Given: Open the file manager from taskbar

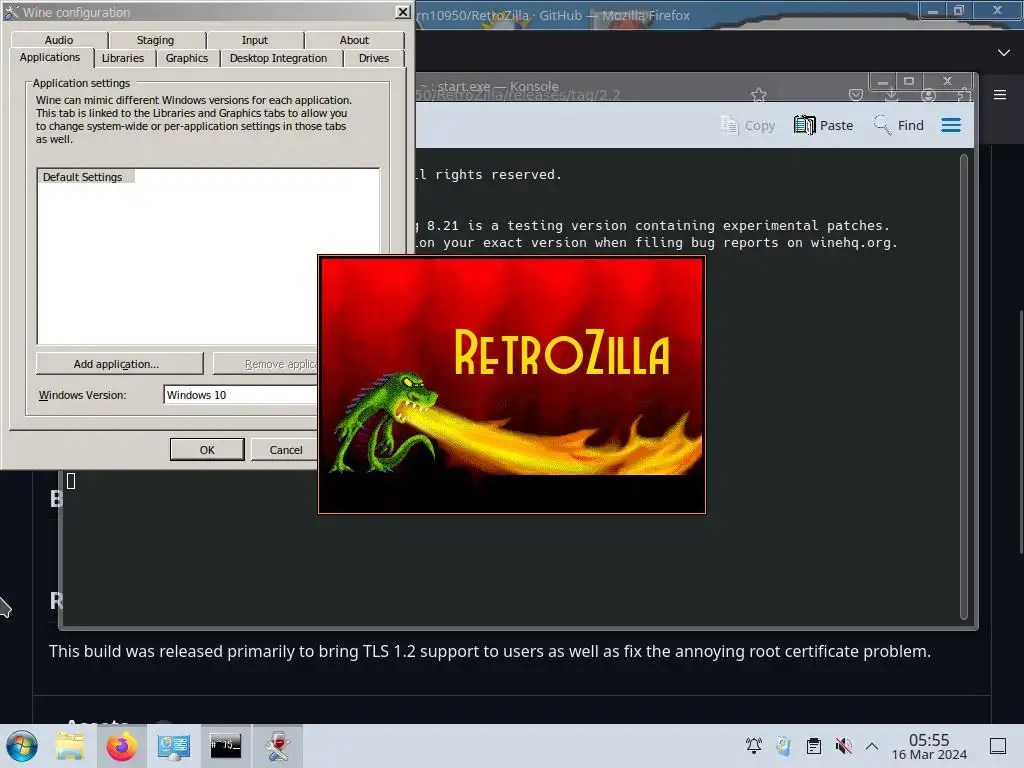Looking at the screenshot, I should [x=70, y=746].
